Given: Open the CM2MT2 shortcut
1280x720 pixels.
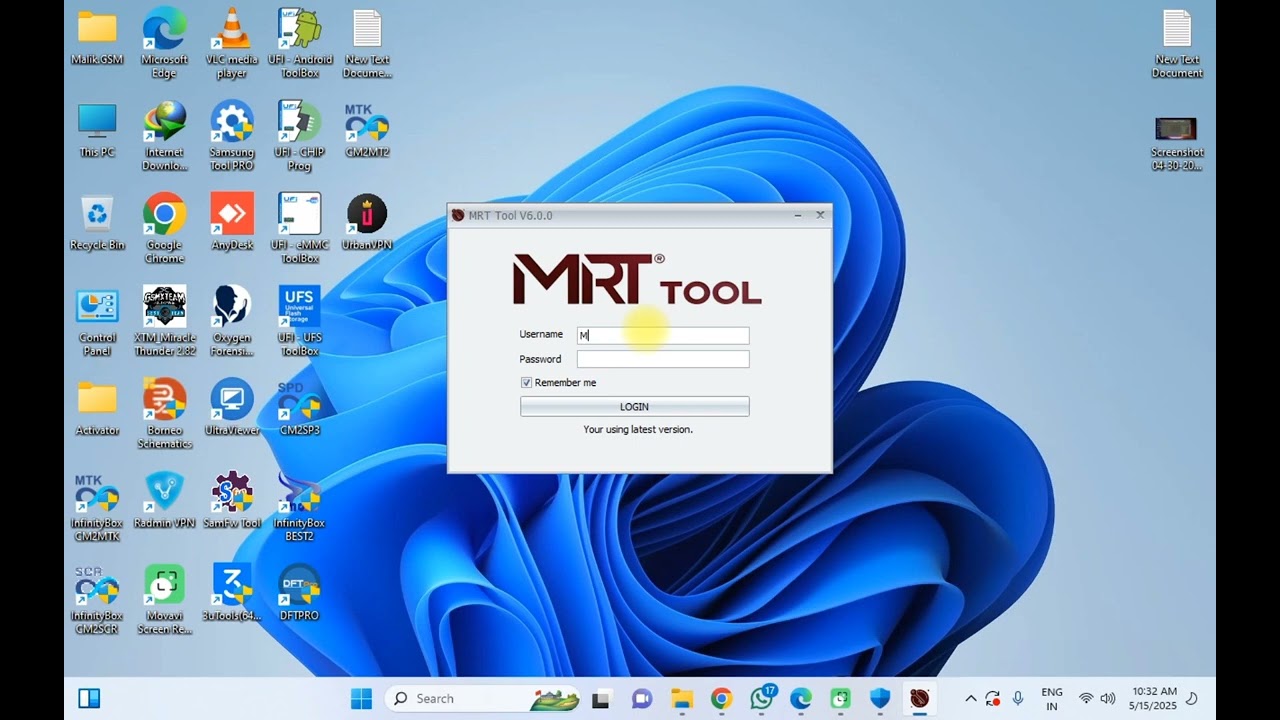Looking at the screenshot, I should pyautogui.click(x=367, y=131).
